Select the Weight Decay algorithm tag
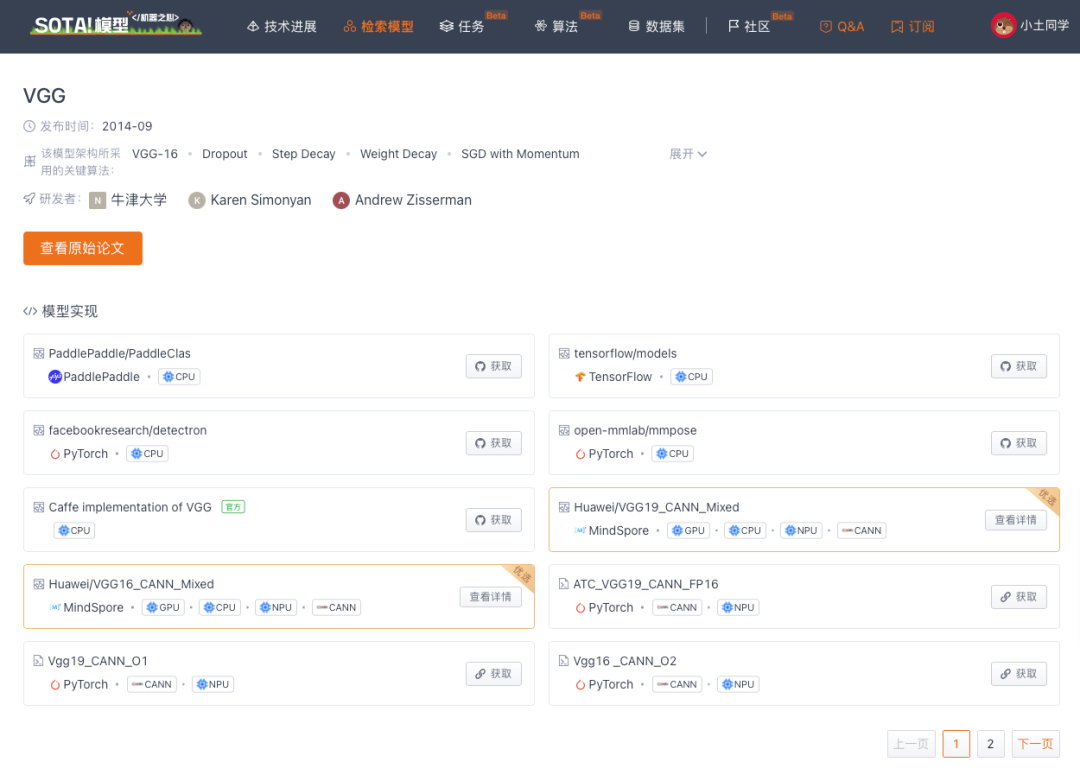The height and width of the screenshot is (781, 1080). (x=398, y=154)
